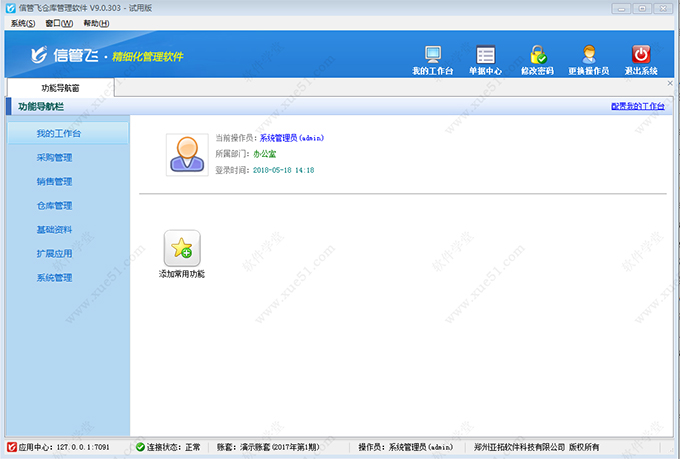Image resolution: width=680 pixels, height=459 pixels.
Task: Click 信管飞 logo in the banner
Action: [x=65, y=56]
